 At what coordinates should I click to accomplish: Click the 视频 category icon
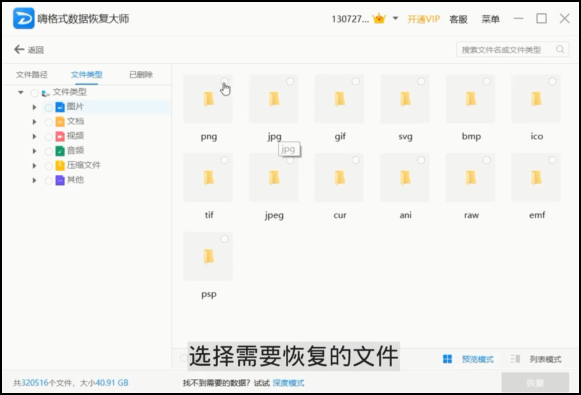(60, 136)
